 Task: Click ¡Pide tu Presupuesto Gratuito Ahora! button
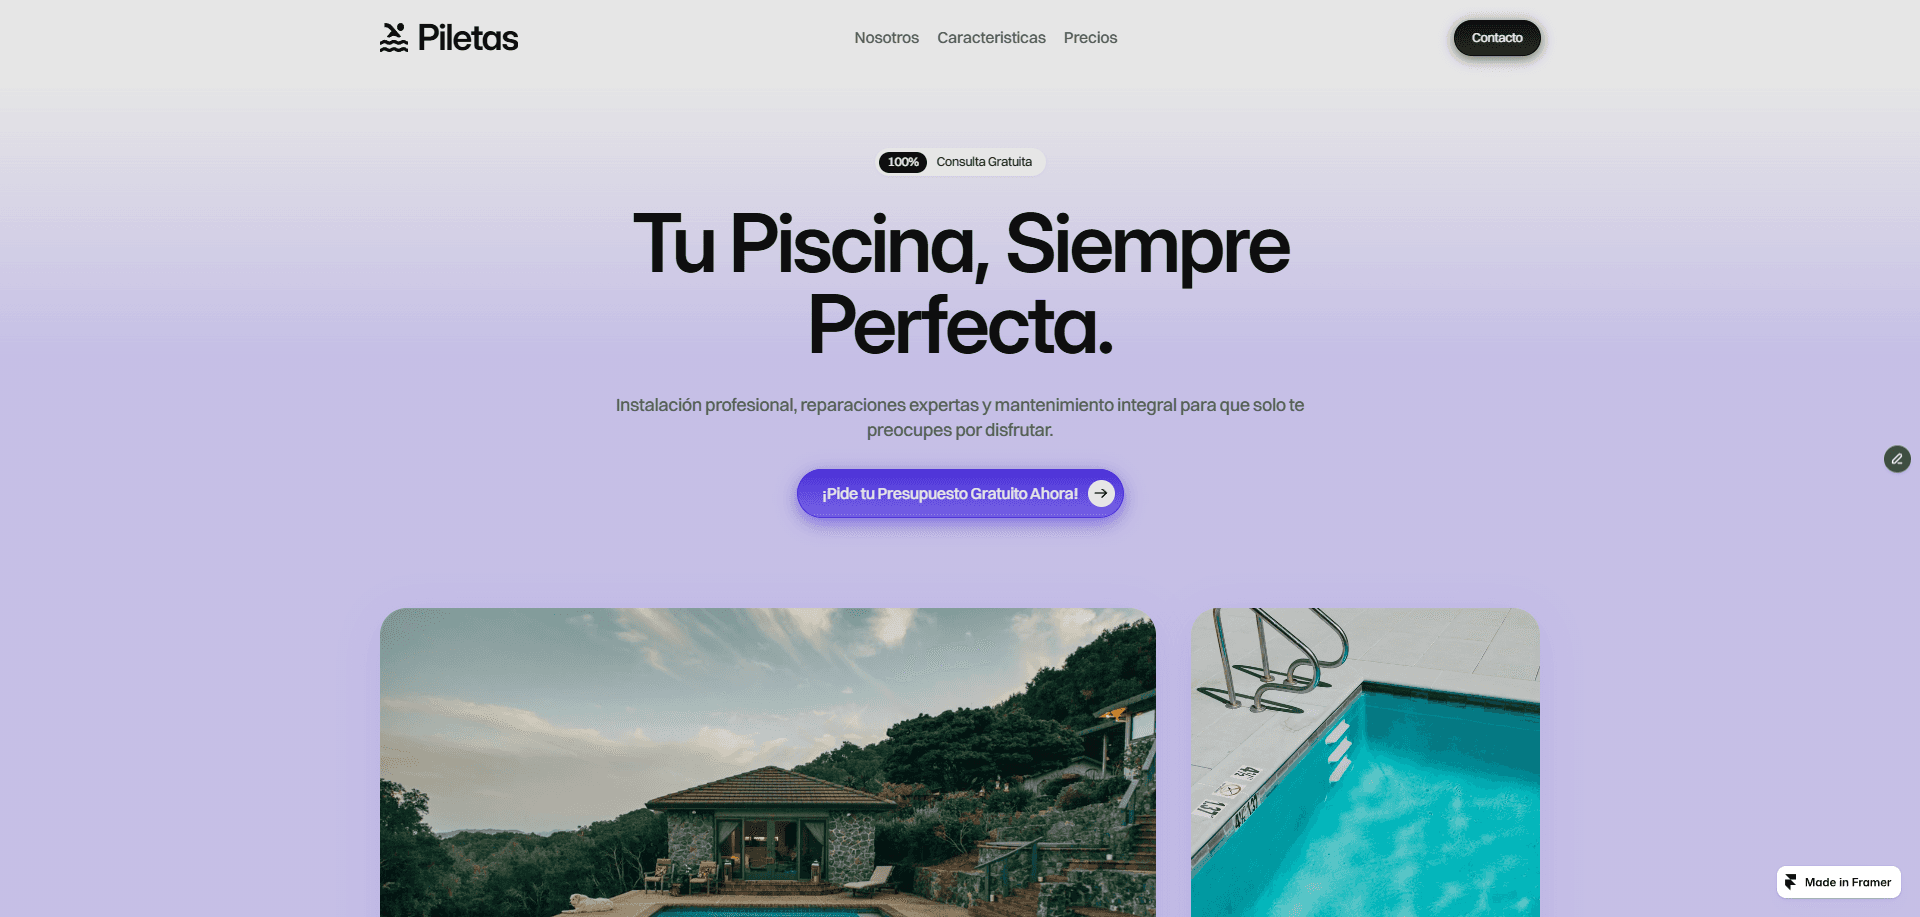coord(960,493)
